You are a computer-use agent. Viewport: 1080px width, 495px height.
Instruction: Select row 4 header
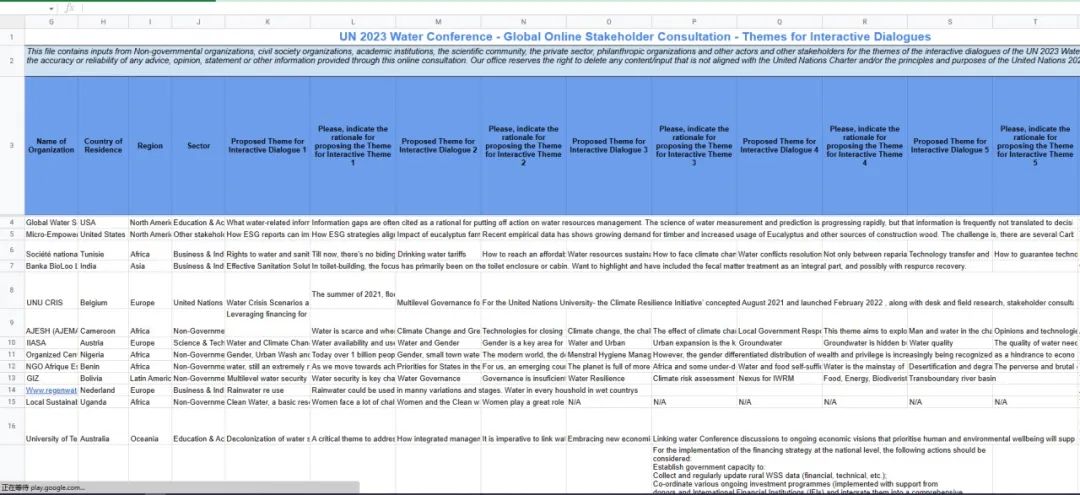pos(12,222)
